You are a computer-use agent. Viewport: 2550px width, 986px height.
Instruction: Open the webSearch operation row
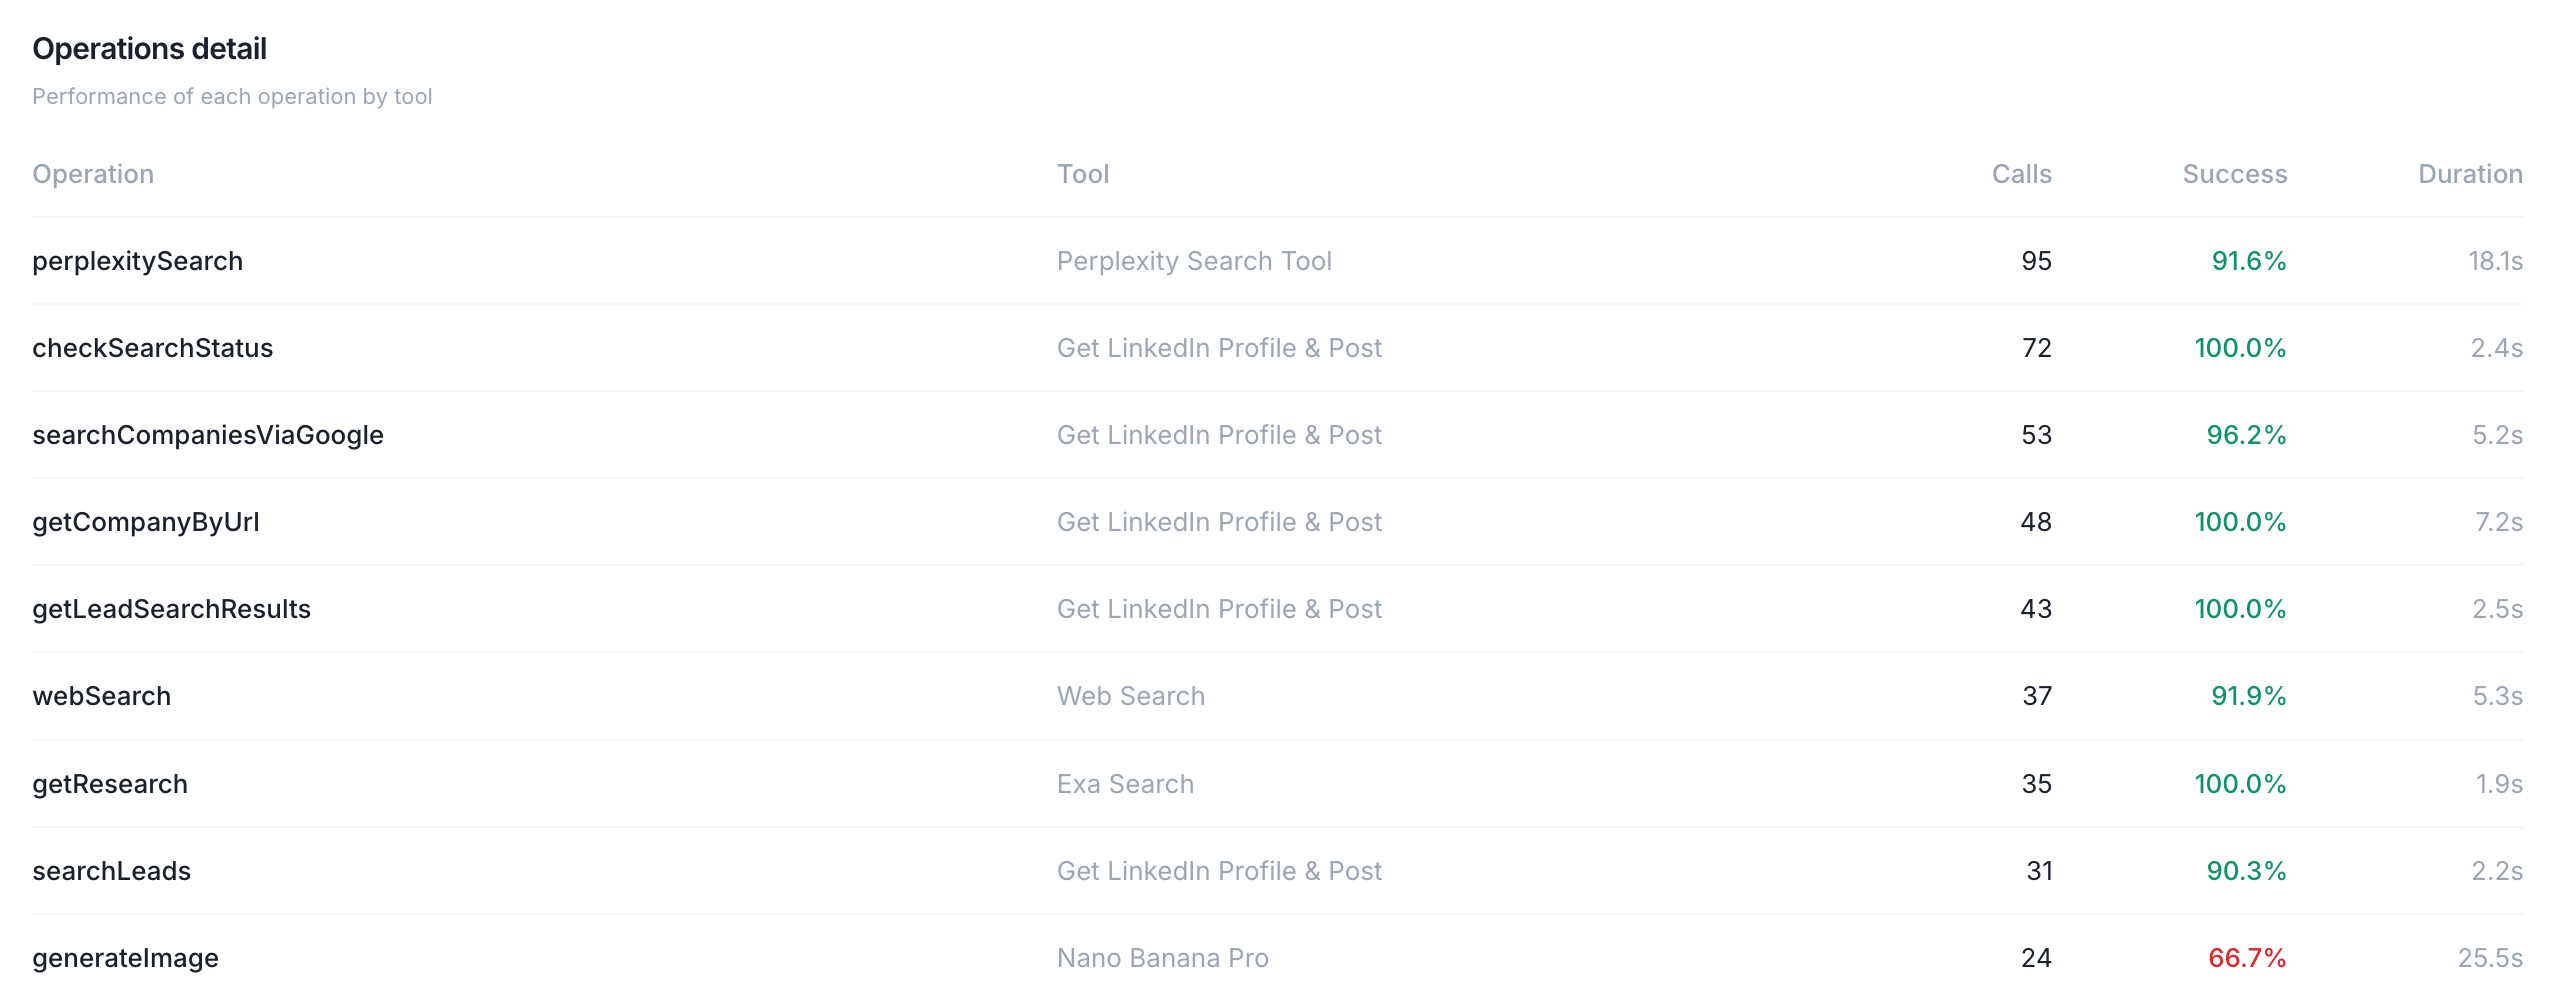pos(1277,696)
